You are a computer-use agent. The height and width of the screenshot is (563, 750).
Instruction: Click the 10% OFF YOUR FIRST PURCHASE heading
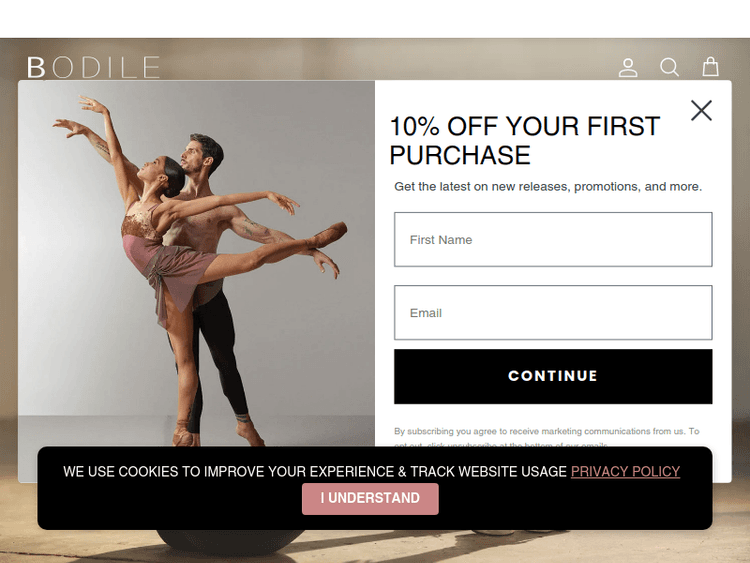[x=525, y=141]
